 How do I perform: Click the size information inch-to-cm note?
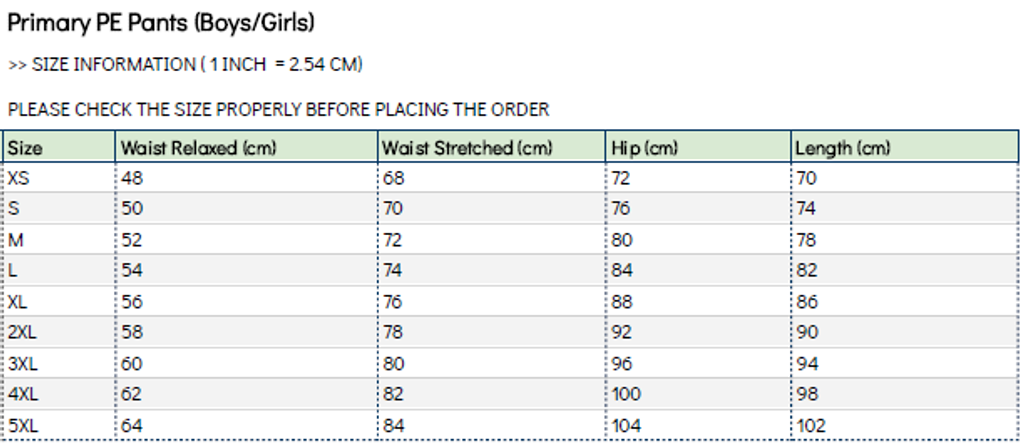(185, 65)
